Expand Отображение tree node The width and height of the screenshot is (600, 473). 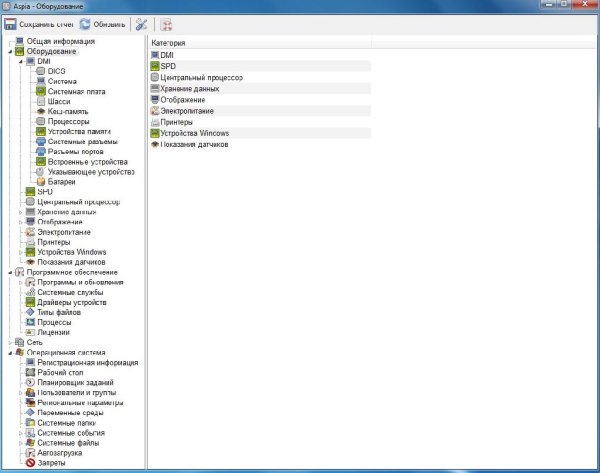point(21,222)
